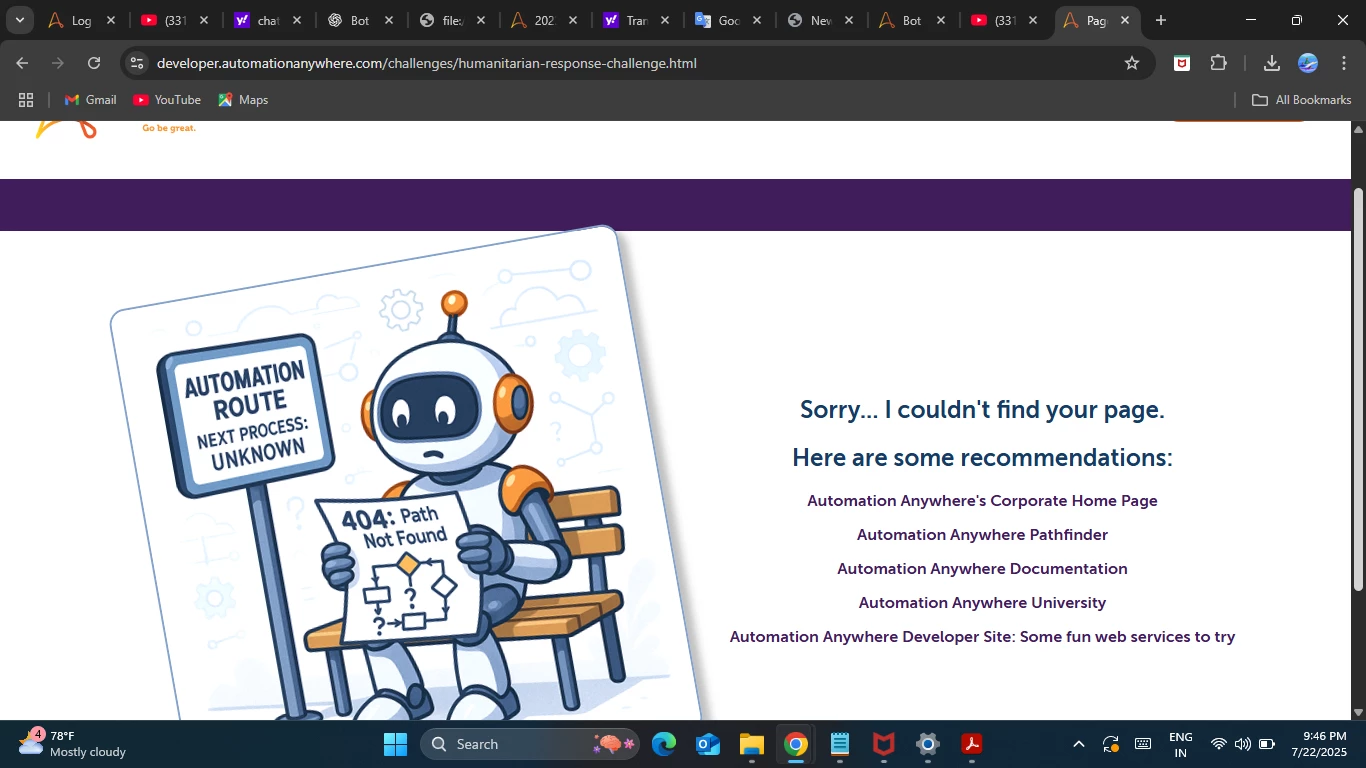
Task: Close the Yahoo "chat" tab
Action: point(297,20)
